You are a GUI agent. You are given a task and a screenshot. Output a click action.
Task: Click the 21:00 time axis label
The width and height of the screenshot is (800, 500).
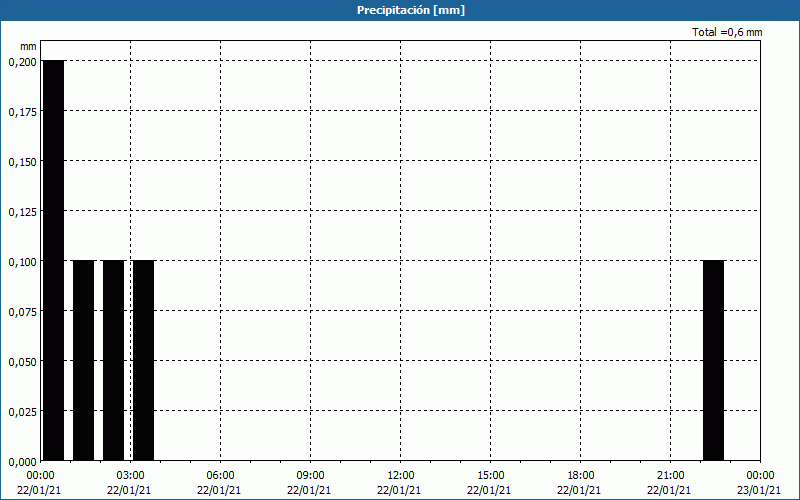[x=670, y=476]
